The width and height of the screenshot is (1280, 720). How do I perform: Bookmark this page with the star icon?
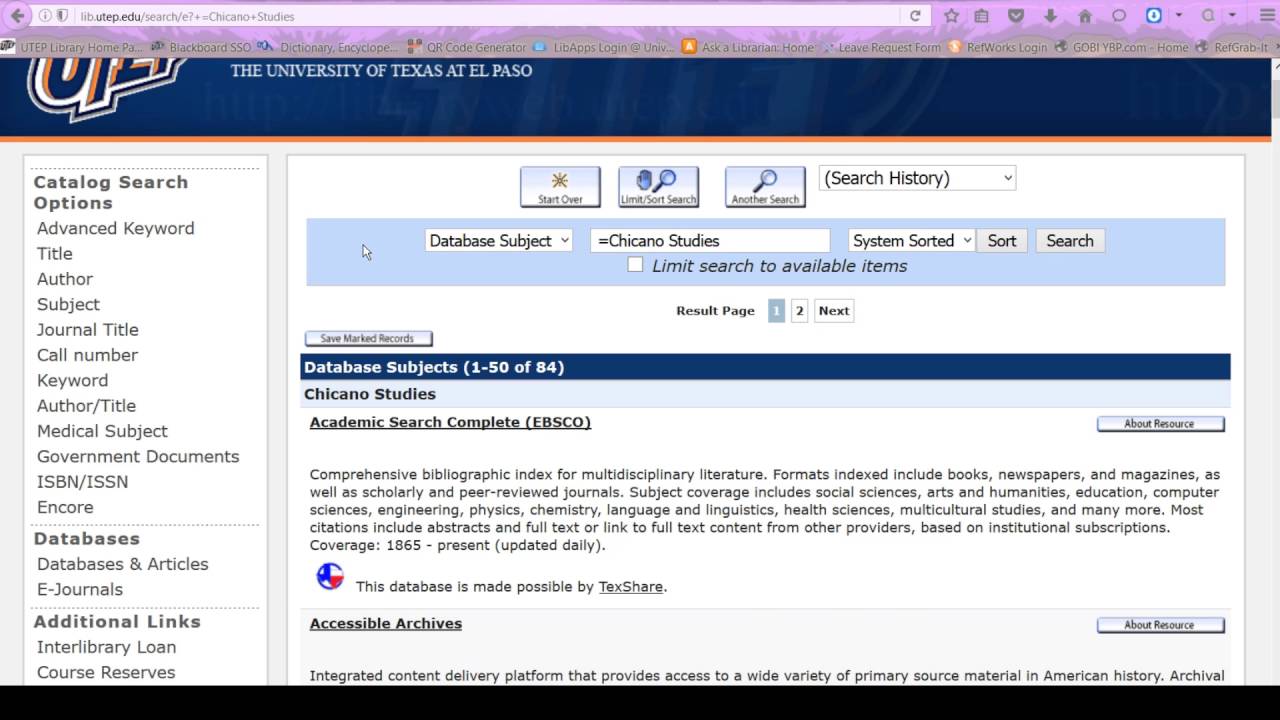[x=951, y=16]
